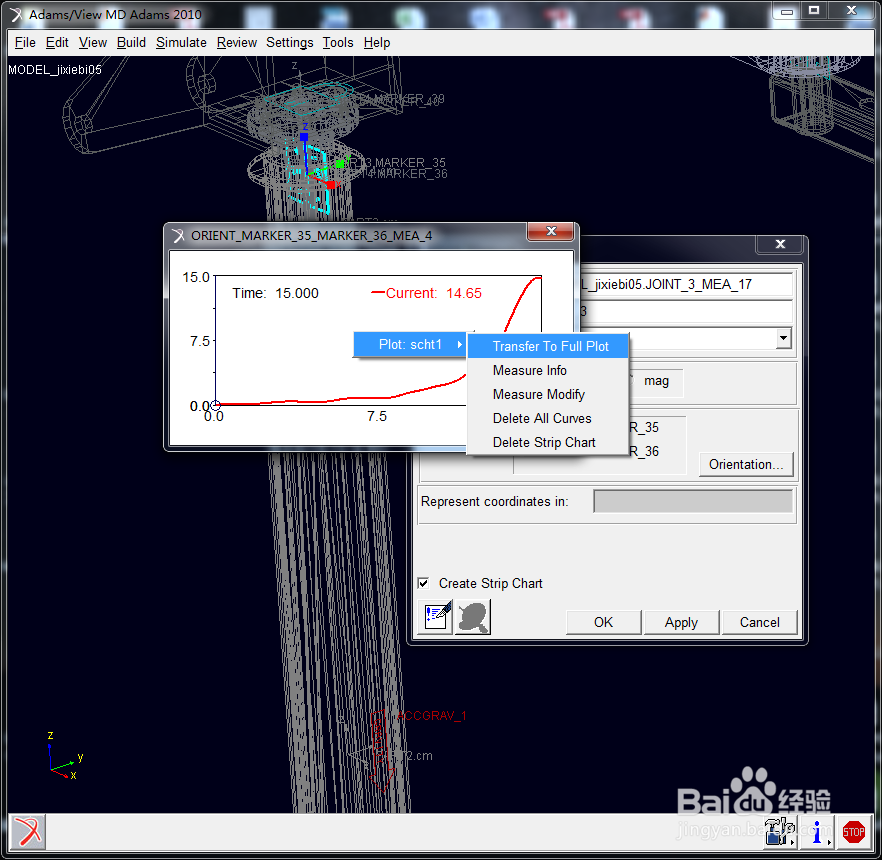
Task: Click the second input field in dialog
Action: pyautogui.click(x=686, y=311)
